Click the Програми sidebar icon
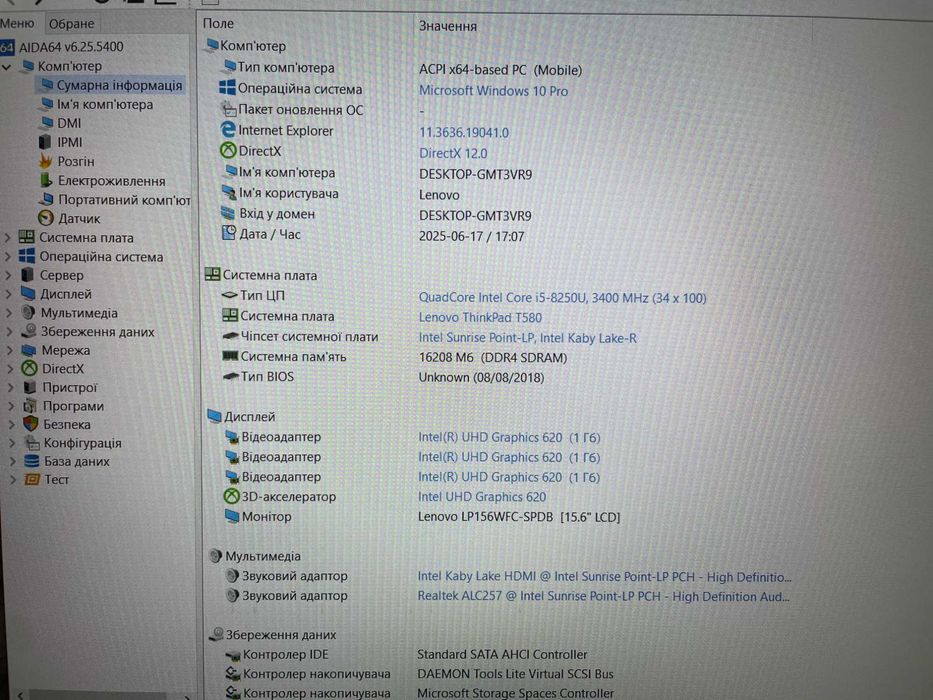 (x=30, y=406)
